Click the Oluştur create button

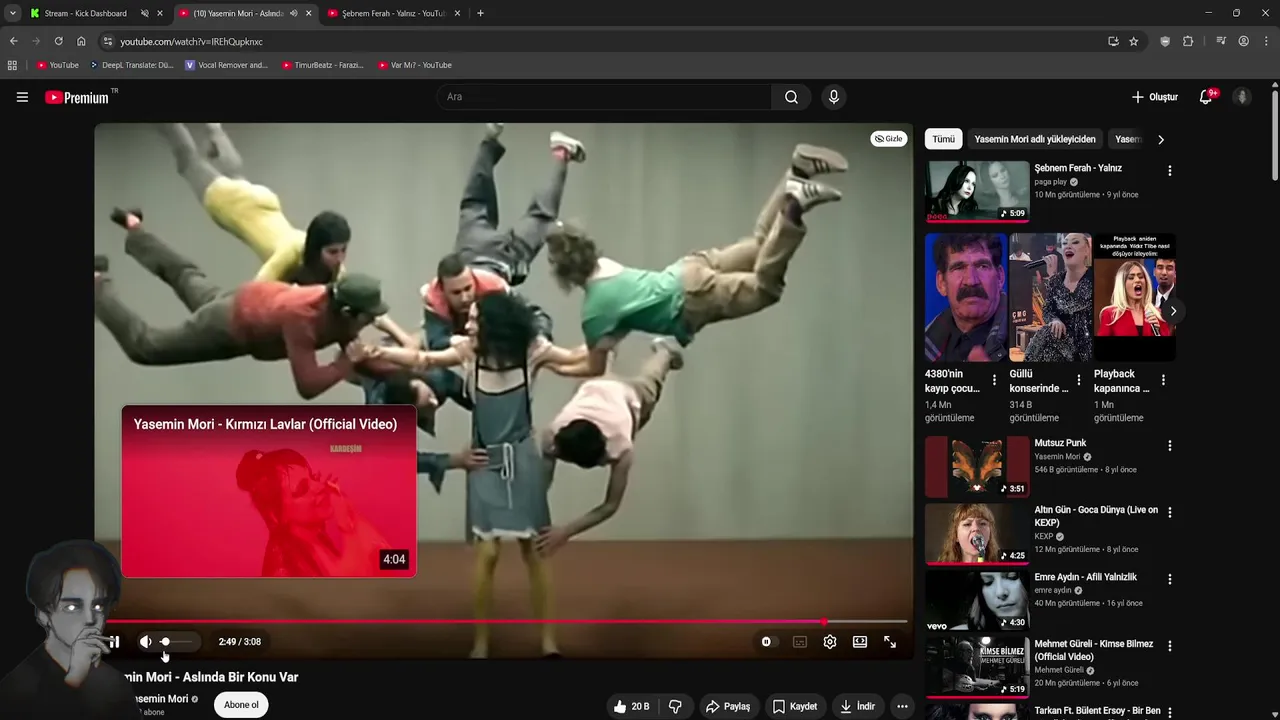coord(1154,97)
